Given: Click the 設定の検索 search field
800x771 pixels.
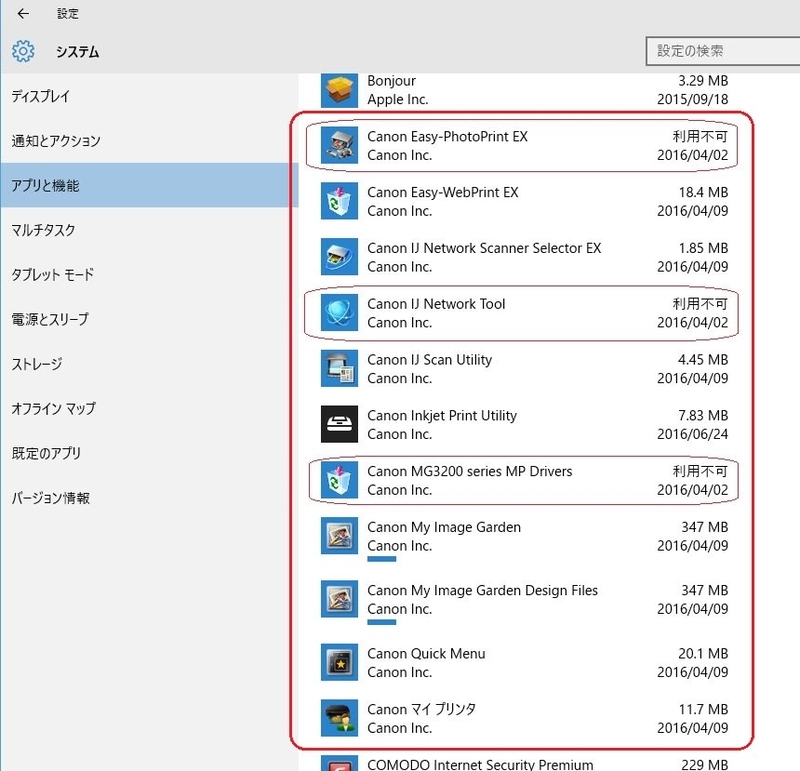Looking at the screenshot, I should 722,51.
